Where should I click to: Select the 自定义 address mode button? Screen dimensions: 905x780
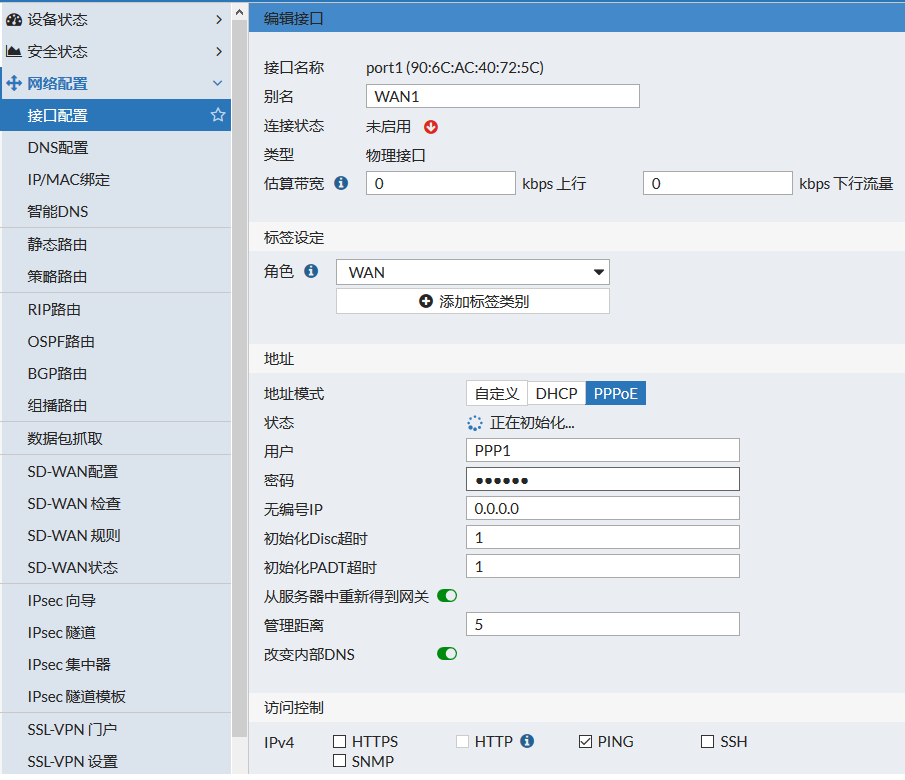coord(497,393)
